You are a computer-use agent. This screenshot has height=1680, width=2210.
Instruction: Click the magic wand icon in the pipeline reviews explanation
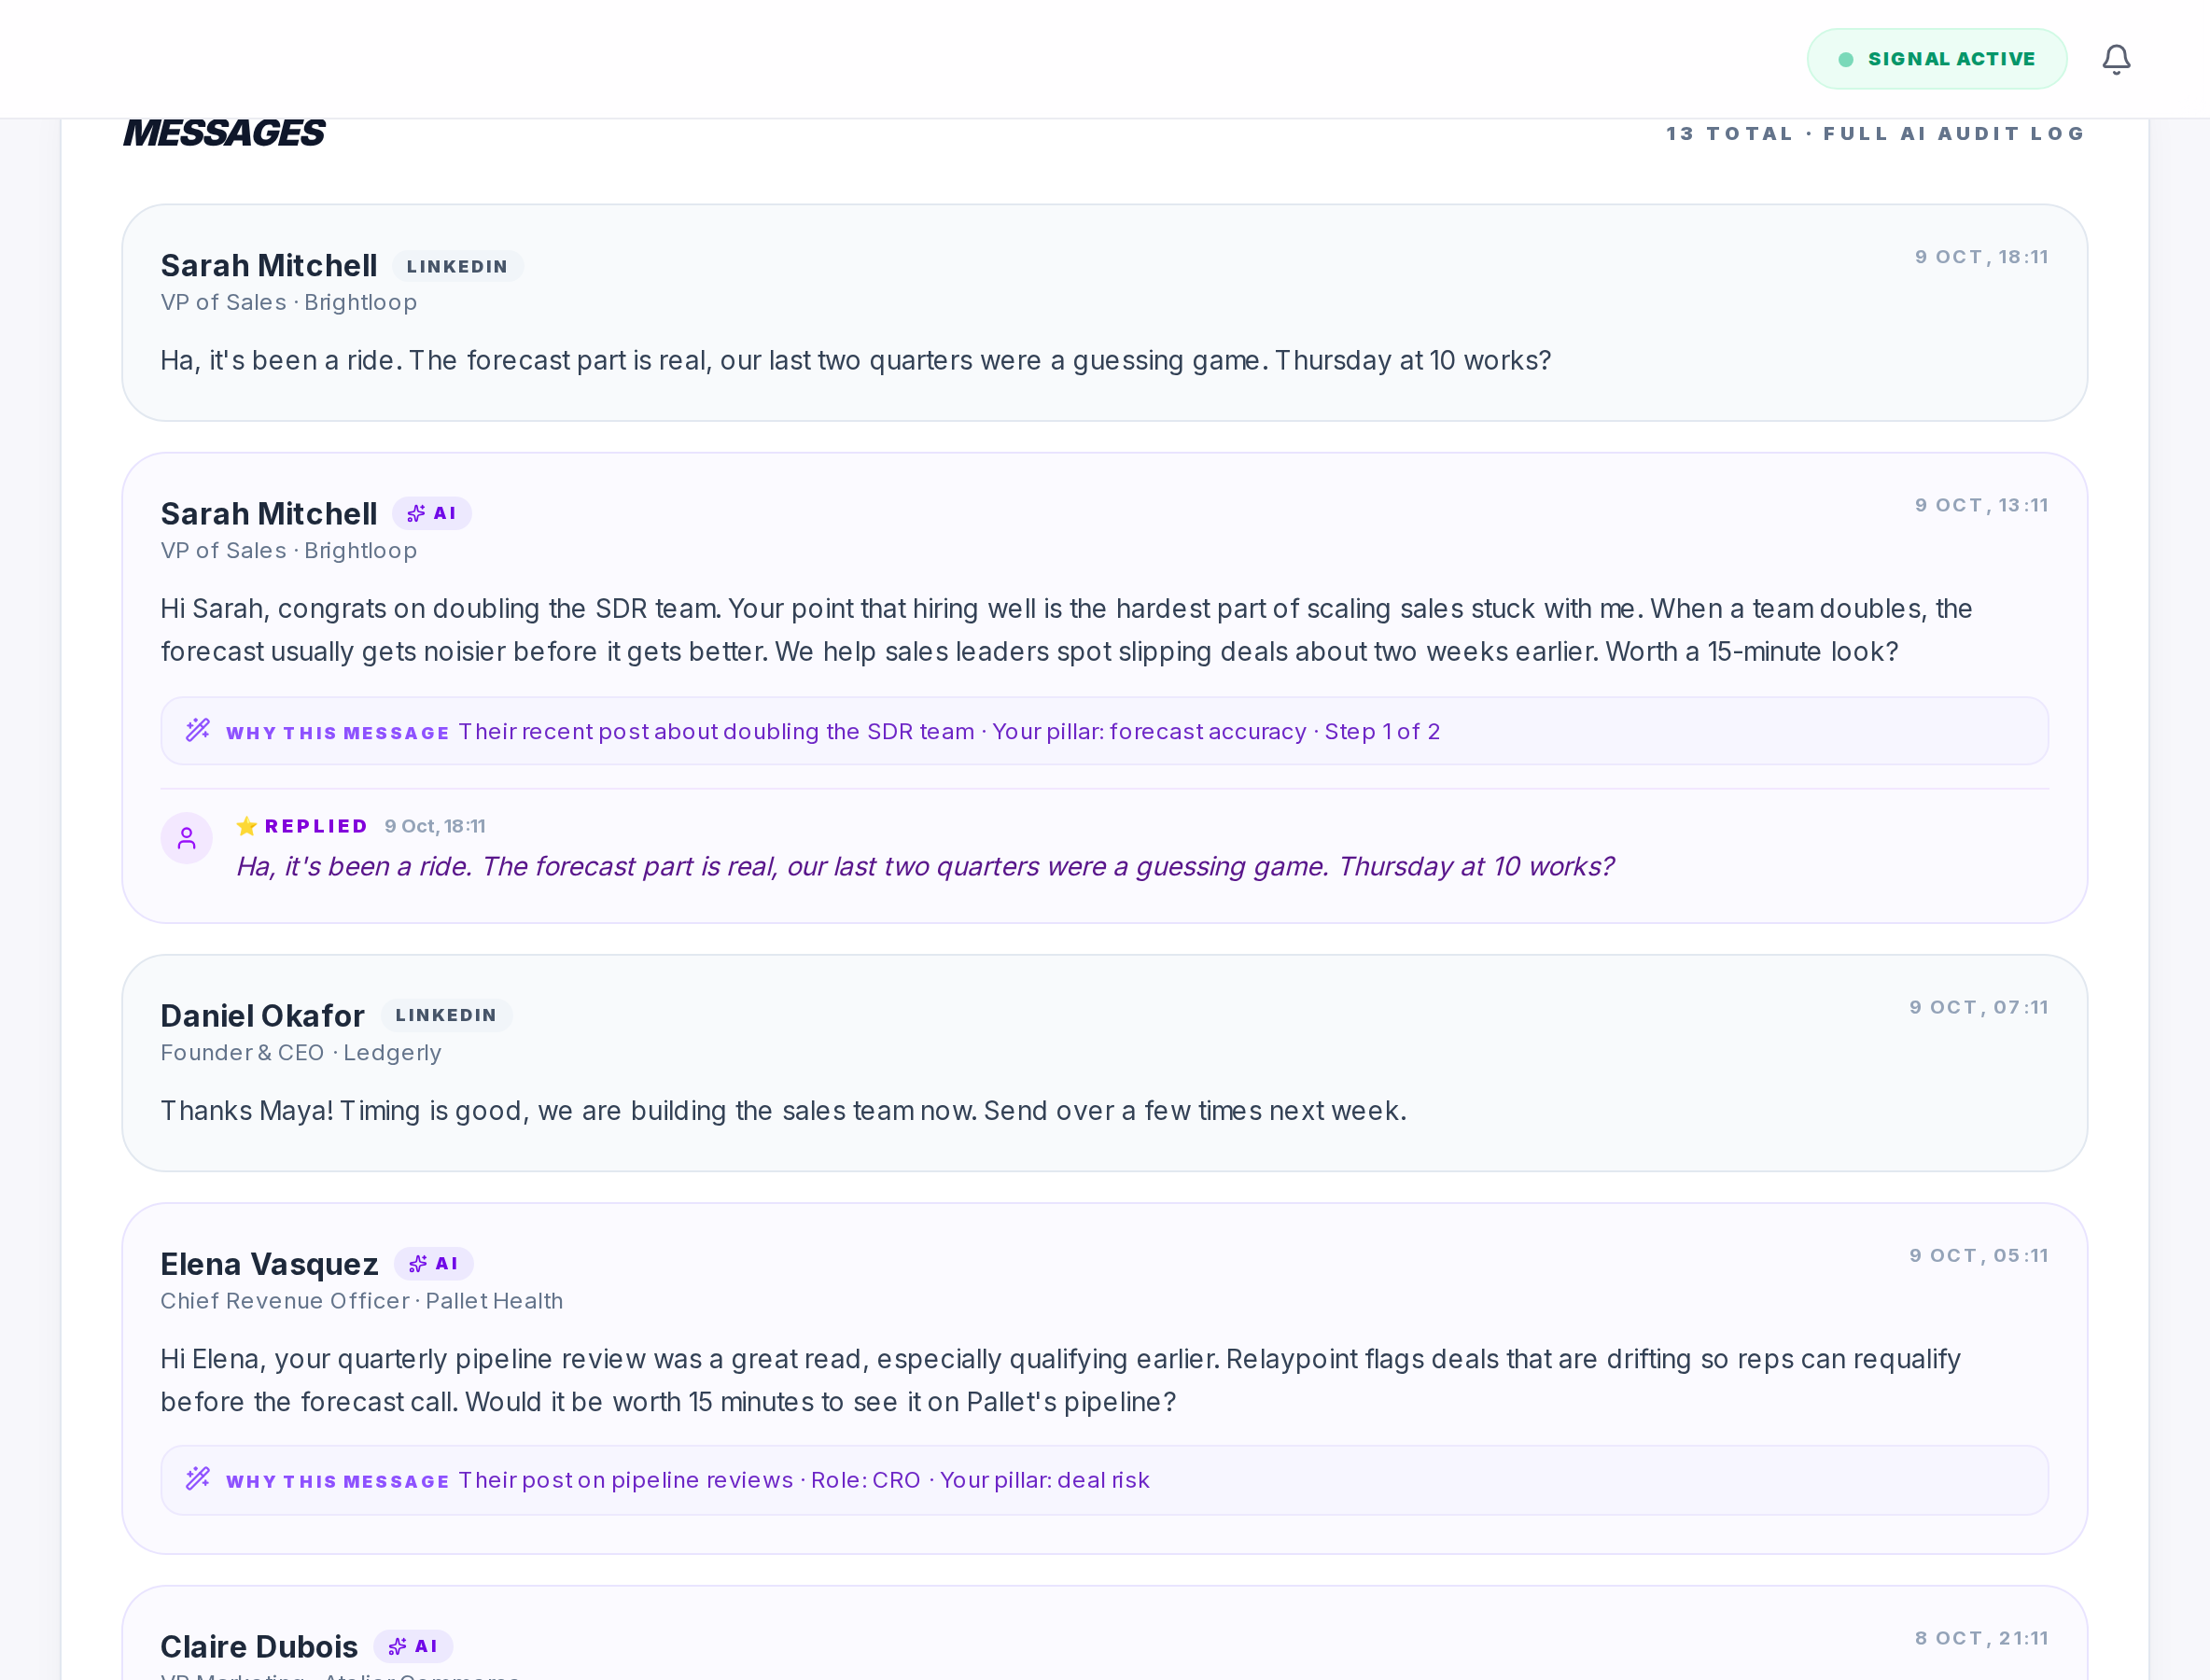click(198, 1478)
